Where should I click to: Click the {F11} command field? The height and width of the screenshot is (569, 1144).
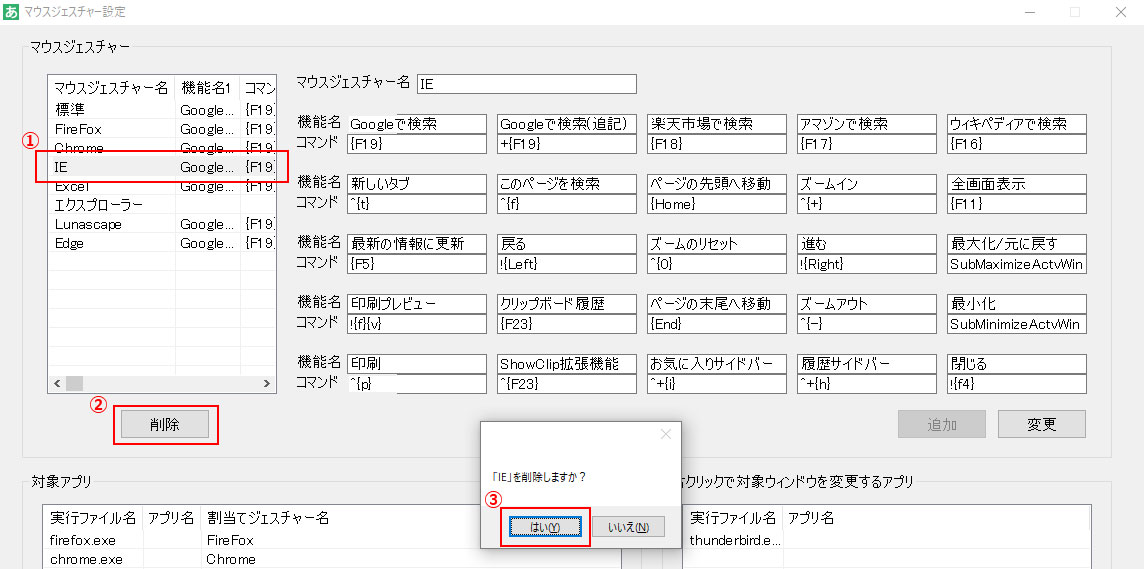click(1017, 204)
